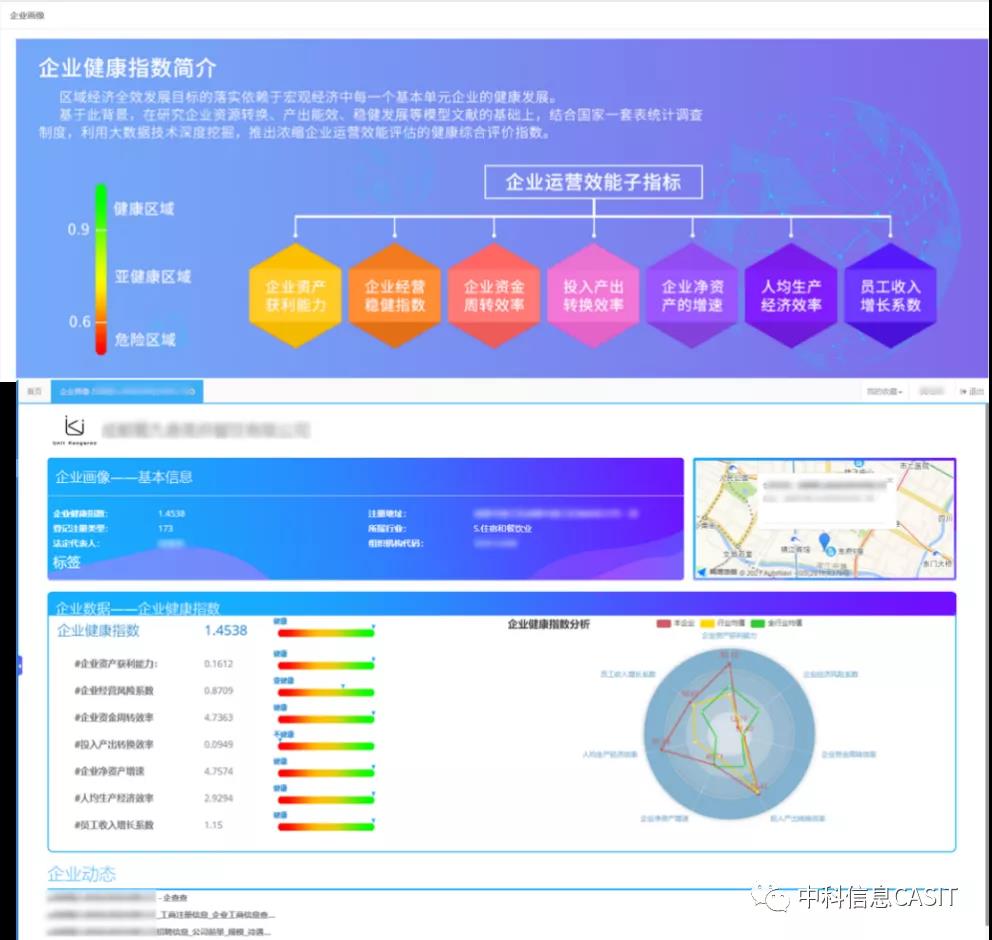
Task: Close the 企业画像 tab with its x icon
Action: pyautogui.click(x=192, y=392)
